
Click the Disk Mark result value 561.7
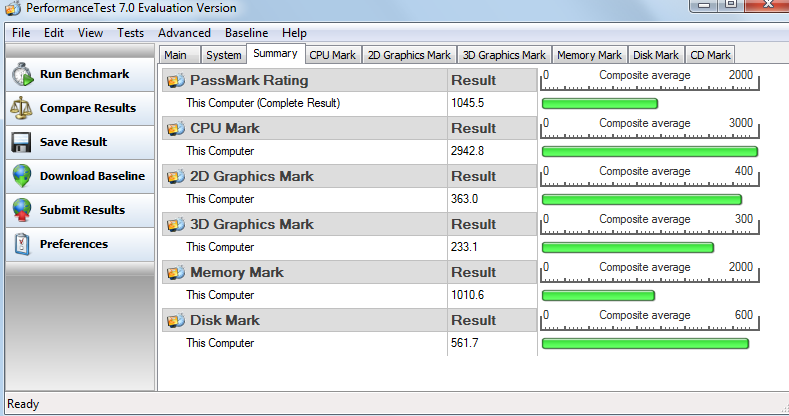(464, 343)
